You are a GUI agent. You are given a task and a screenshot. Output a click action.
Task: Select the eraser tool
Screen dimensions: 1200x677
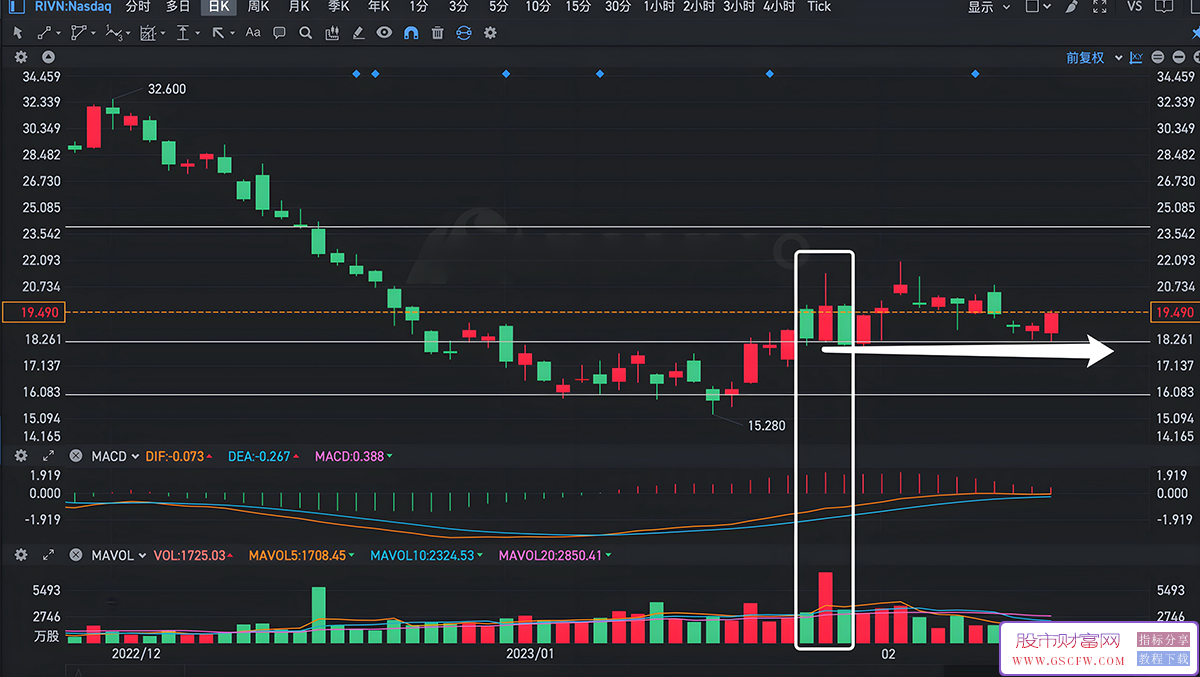pyautogui.click(x=358, y=33)
